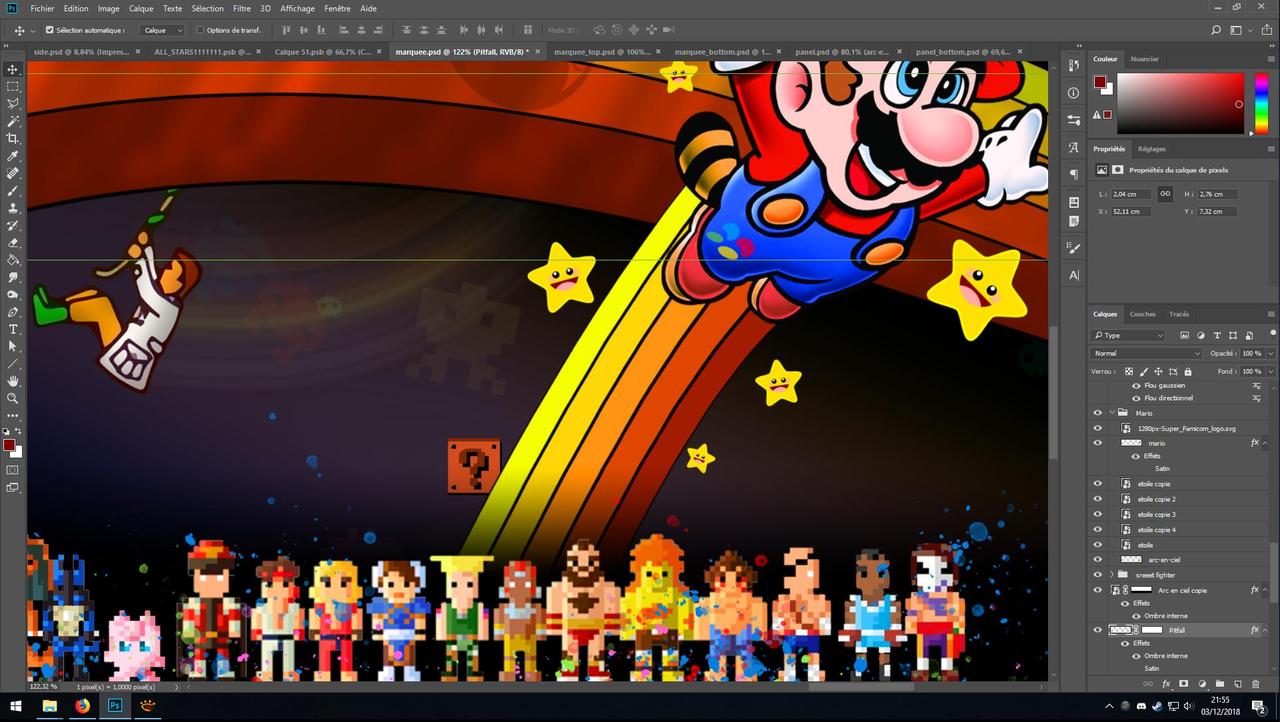Select the Paint Bucket tool
The height and width of the screenshot is (722, 1280).
coord(13,260)
